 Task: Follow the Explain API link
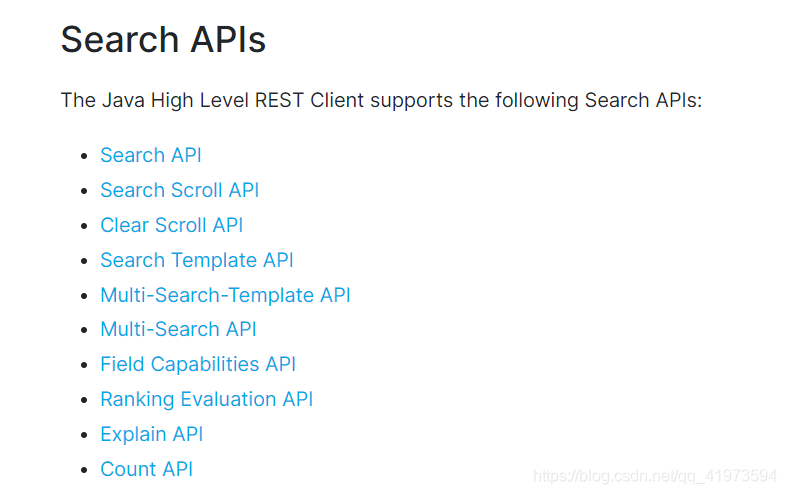point(151,434)
